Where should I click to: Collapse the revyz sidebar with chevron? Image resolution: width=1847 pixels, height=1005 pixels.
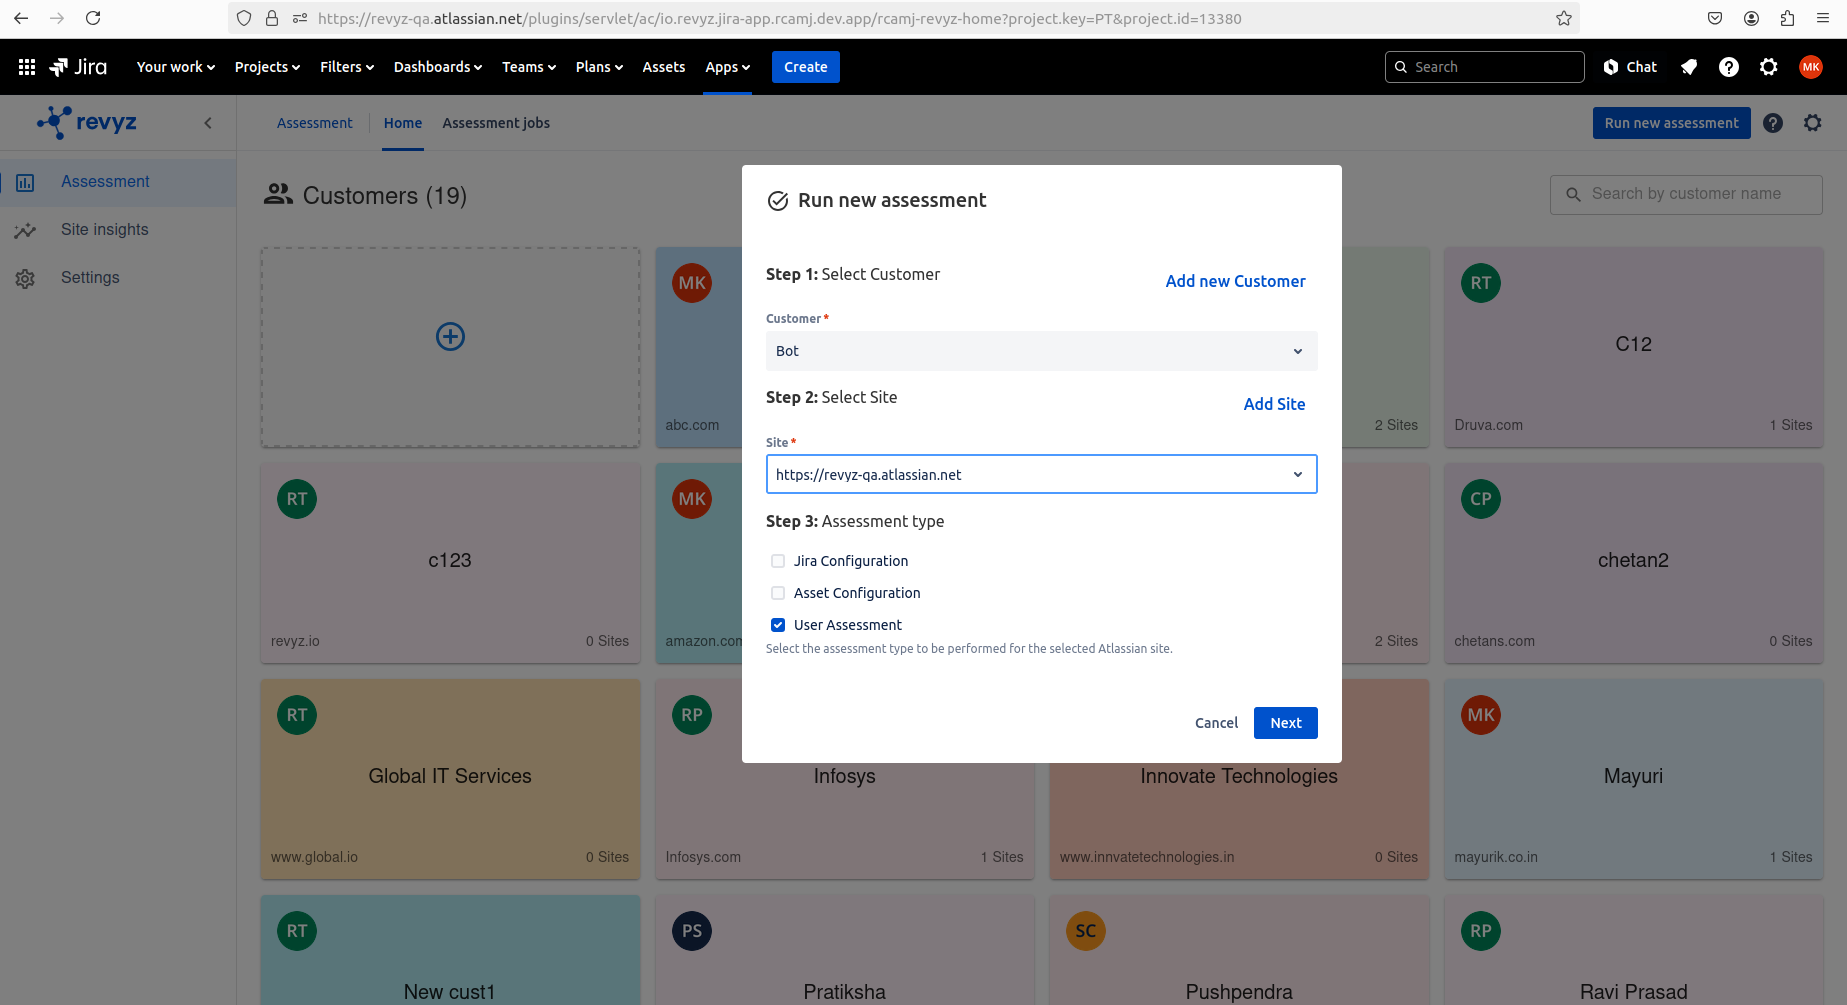[208, 123]
